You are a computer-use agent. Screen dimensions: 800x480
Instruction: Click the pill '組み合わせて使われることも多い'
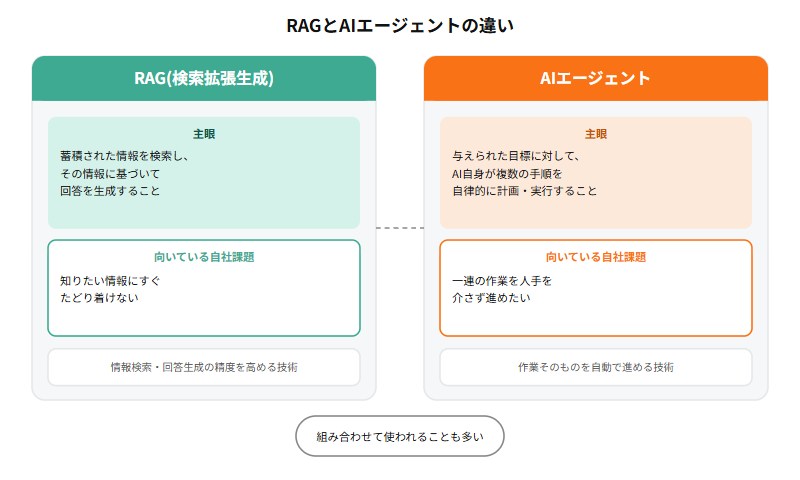coord(399,437)
